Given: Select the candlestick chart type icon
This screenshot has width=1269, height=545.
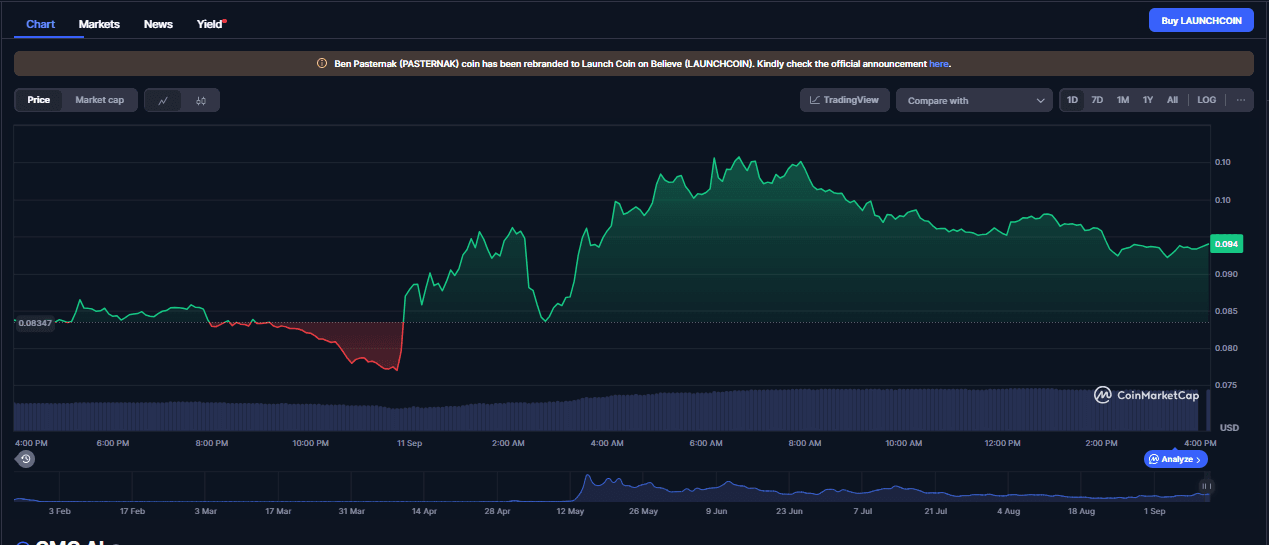Looking at the screenshot, I should pyautogui.click(x=201, y=100).
